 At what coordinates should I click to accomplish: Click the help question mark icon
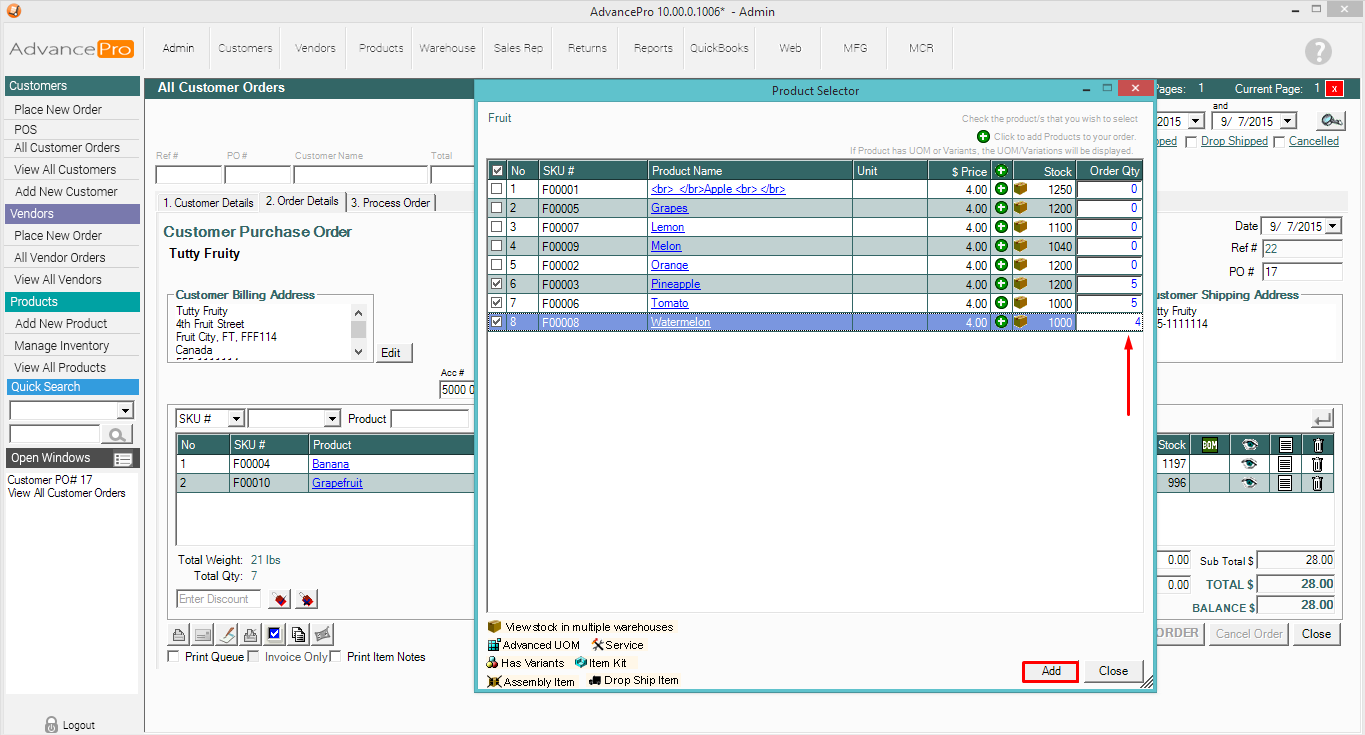[x=1318, y=52]
